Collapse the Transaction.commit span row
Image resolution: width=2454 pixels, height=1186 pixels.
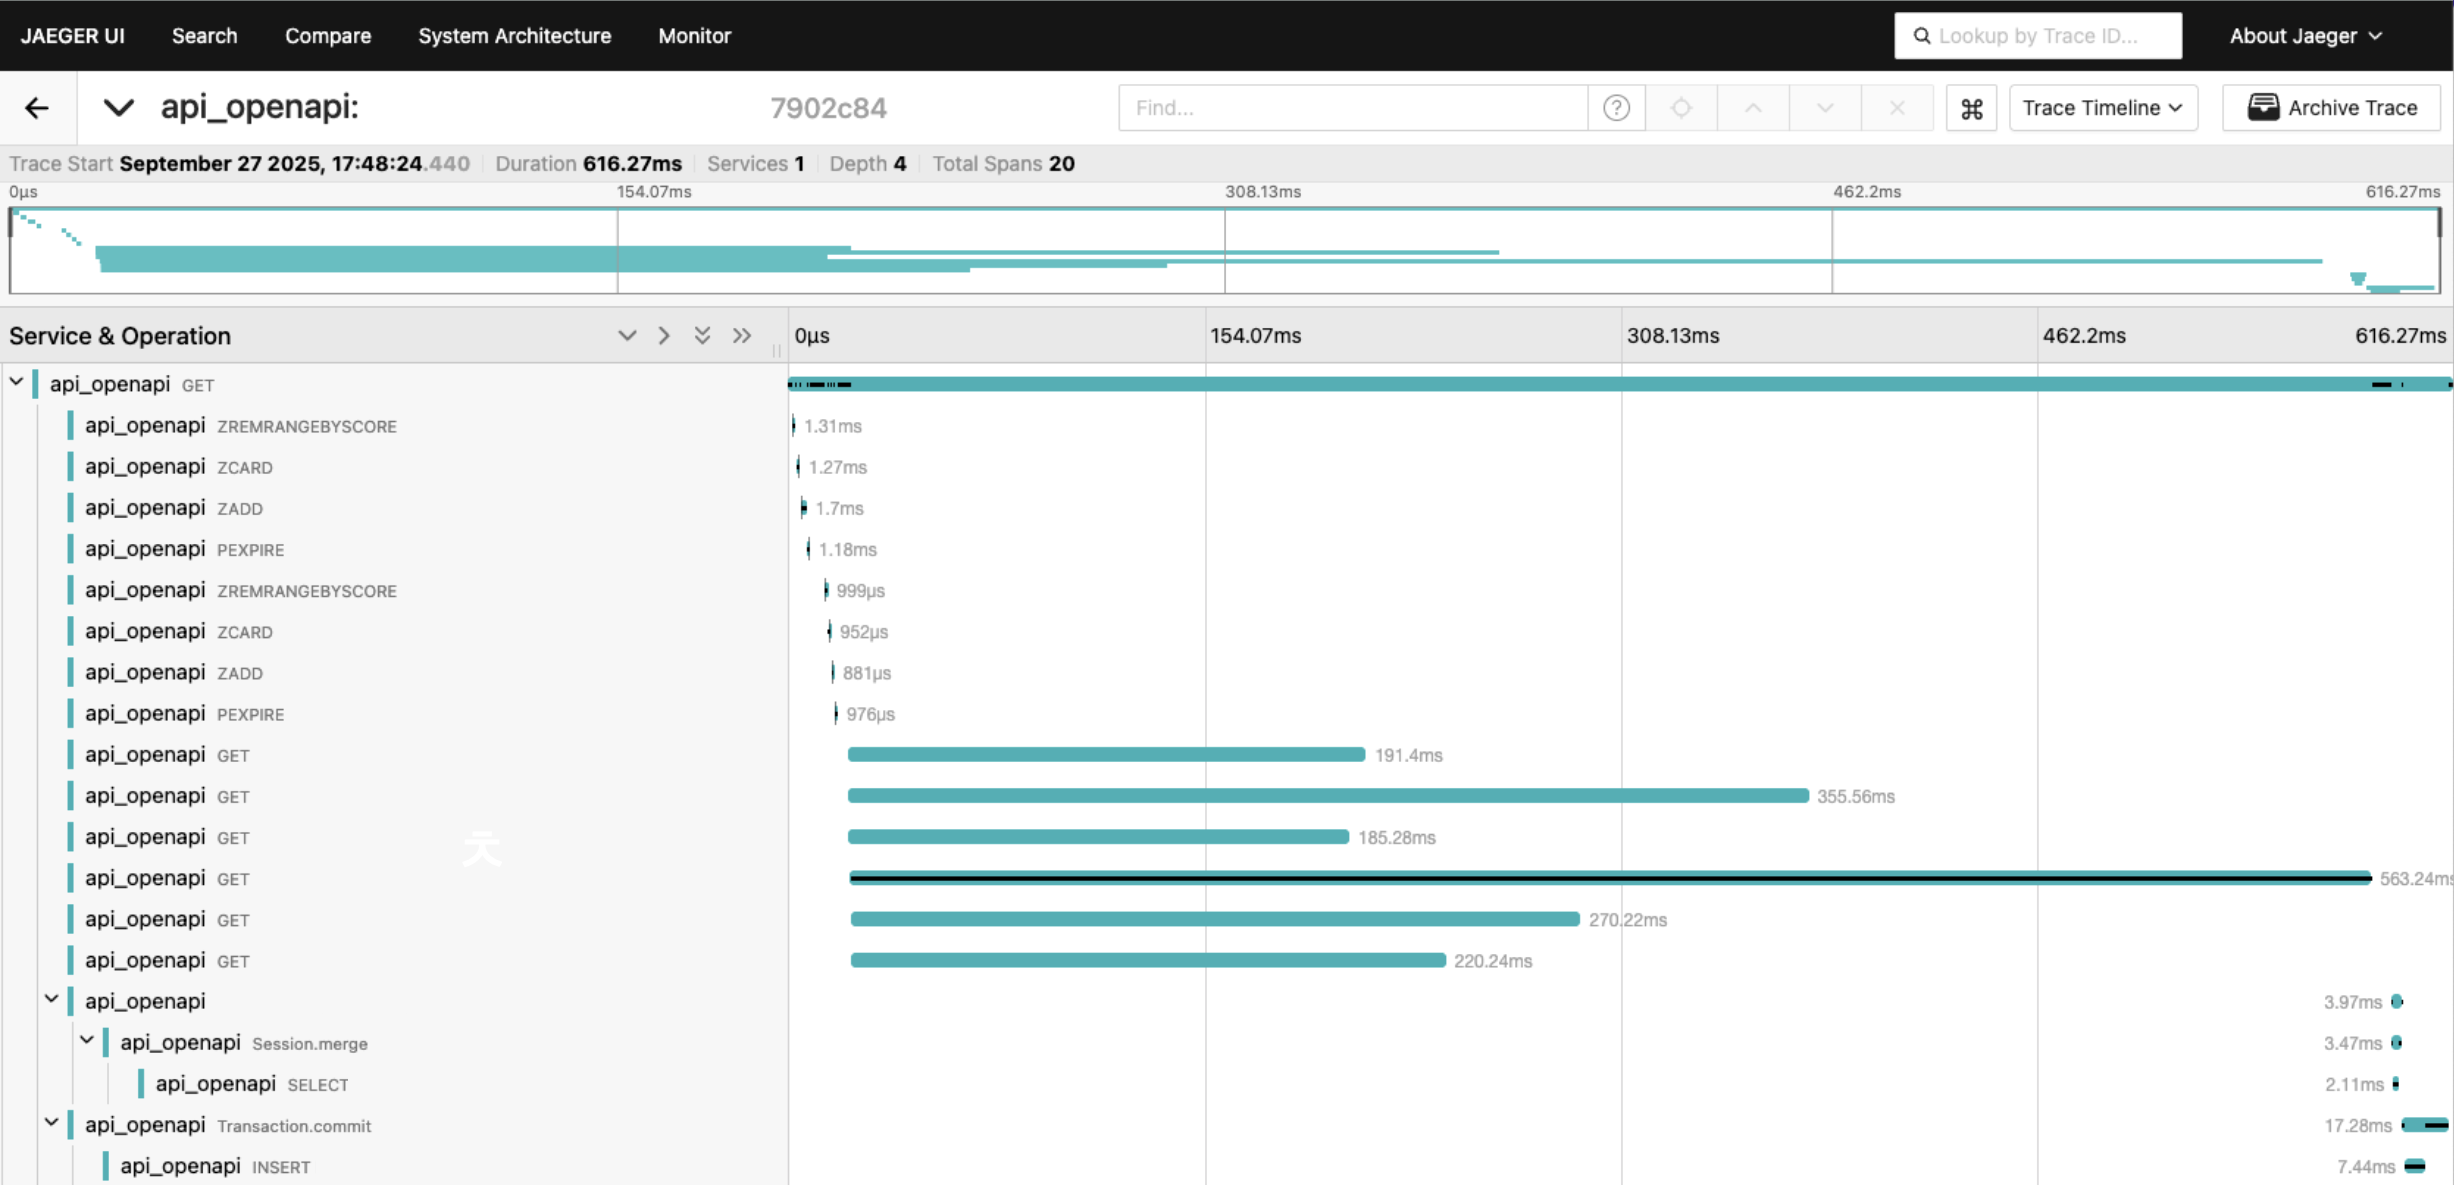coord(52,1123)
